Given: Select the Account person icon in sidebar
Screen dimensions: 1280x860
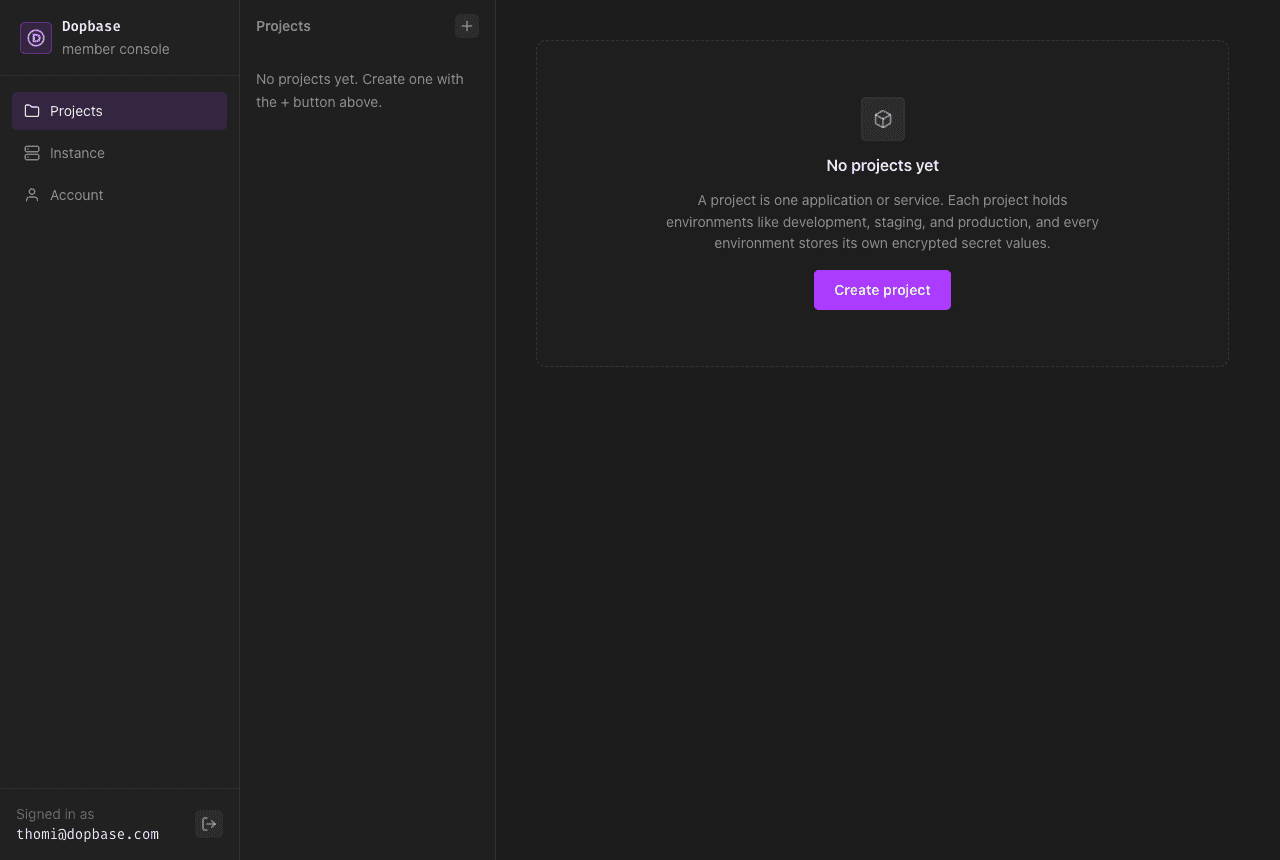Looking at the screenshot, I should (x=32, y=195).
